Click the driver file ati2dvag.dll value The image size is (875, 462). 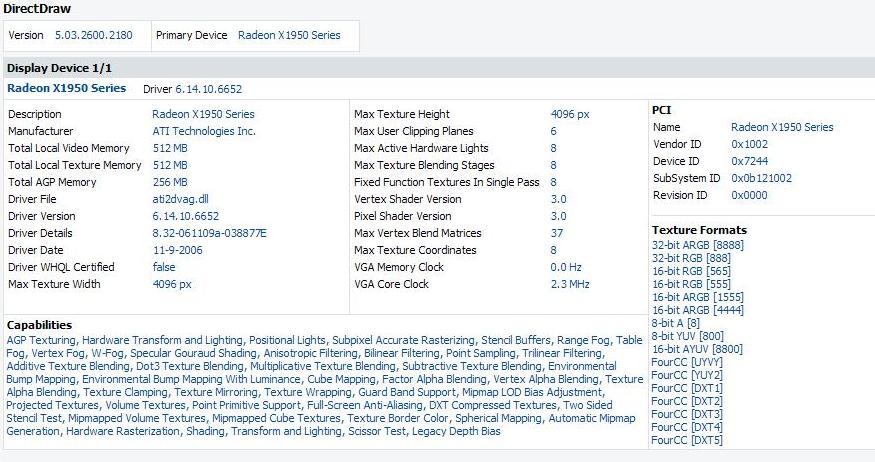click(x=180, y=199)
